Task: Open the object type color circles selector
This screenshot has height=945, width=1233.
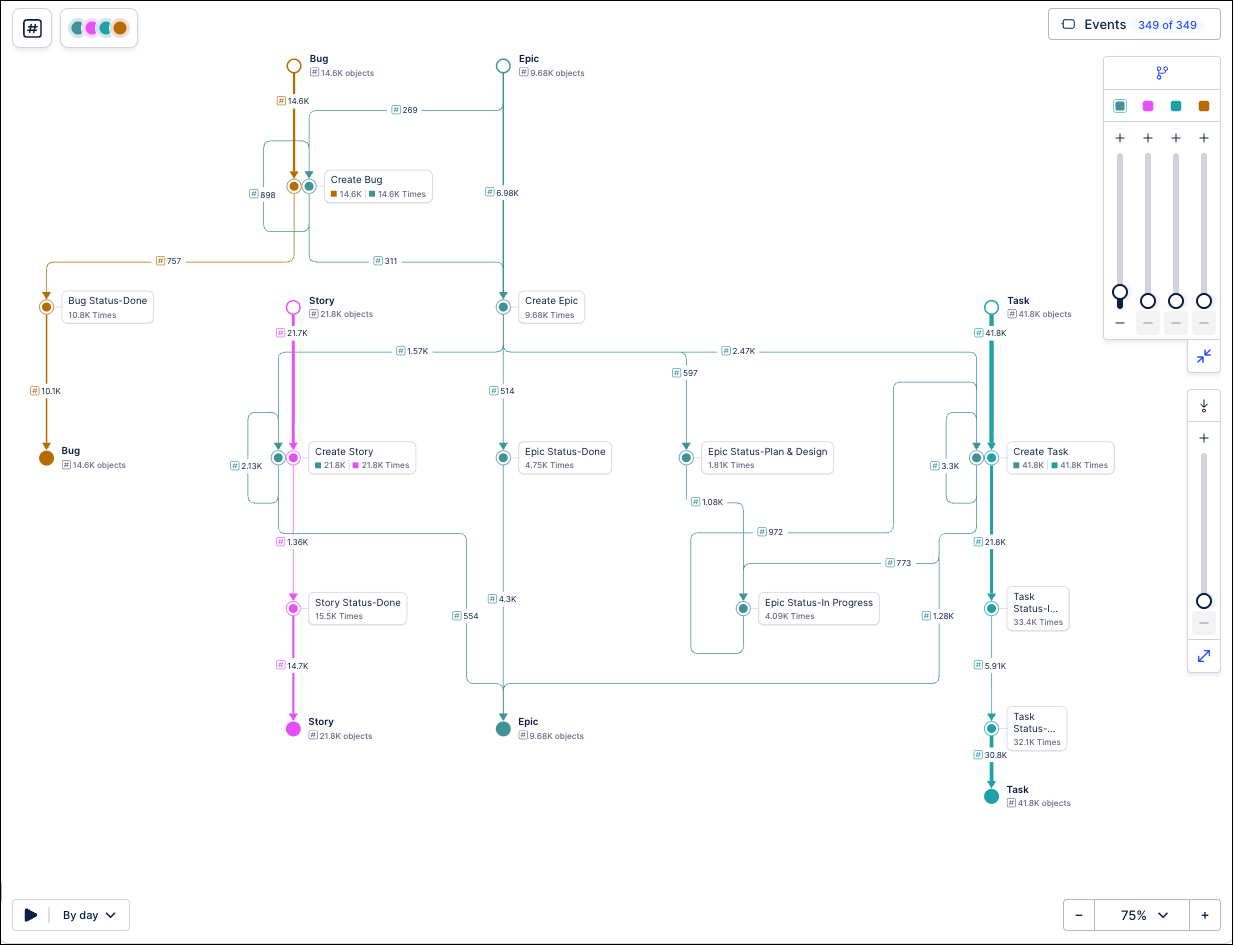Action: pyautogui.click(x=99, y=28)
